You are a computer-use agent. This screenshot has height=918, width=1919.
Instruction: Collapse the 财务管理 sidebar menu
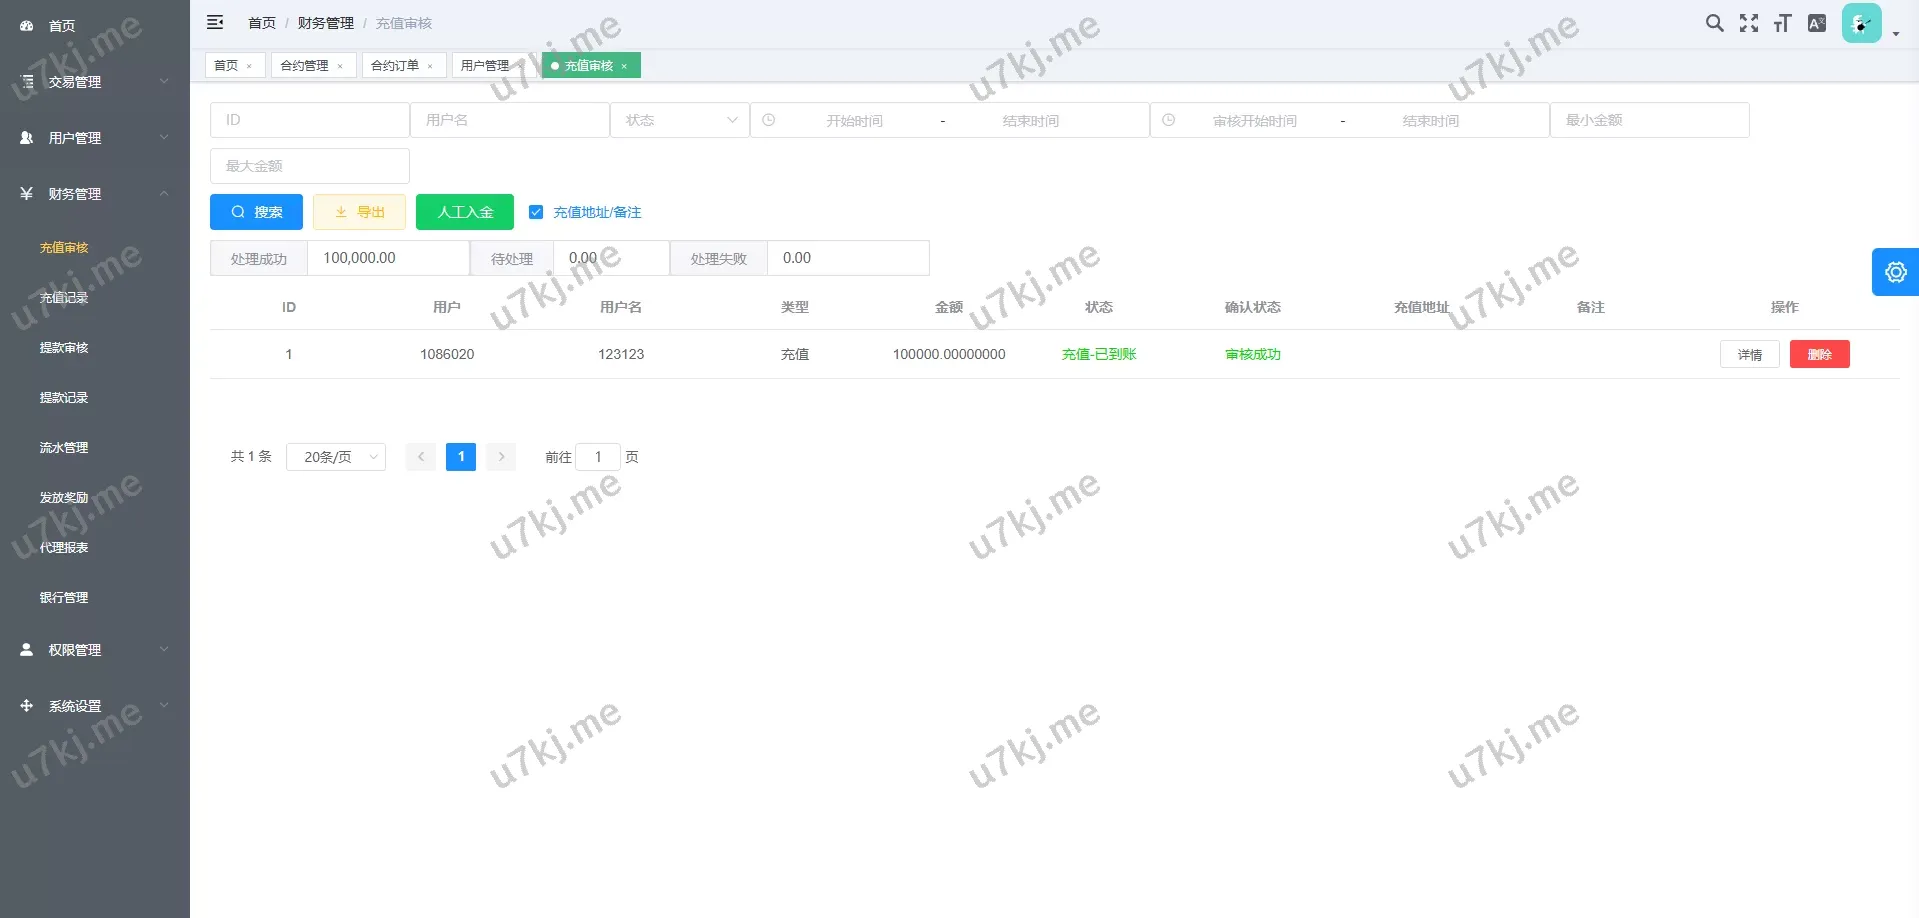95,194
